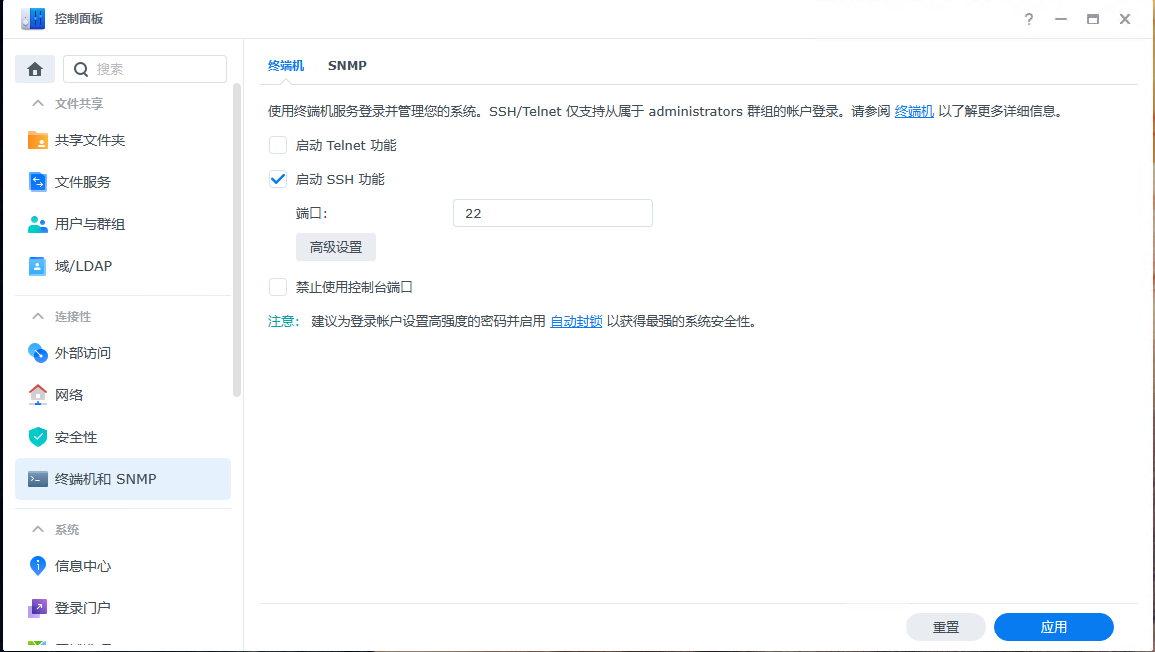Image resolution: width=1155 pixels, height=652 pixels.
Task: Click the sidebar vertical scrollbar
Action: [x=237, y=240]
